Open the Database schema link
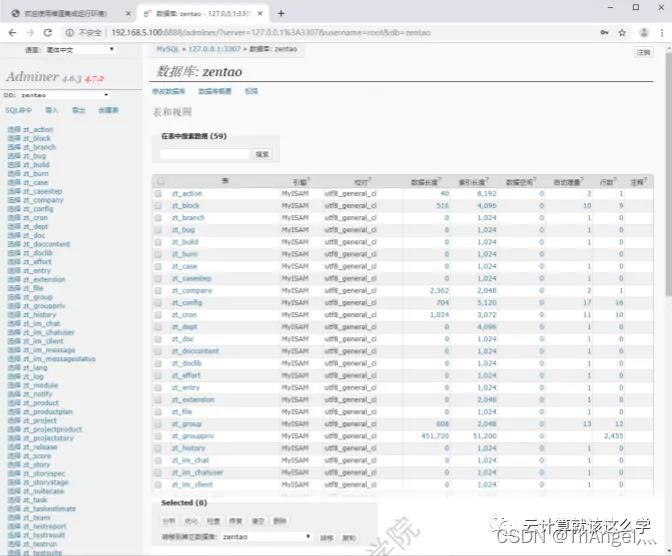Screen dimensions: 672x556 coord(215,91)
